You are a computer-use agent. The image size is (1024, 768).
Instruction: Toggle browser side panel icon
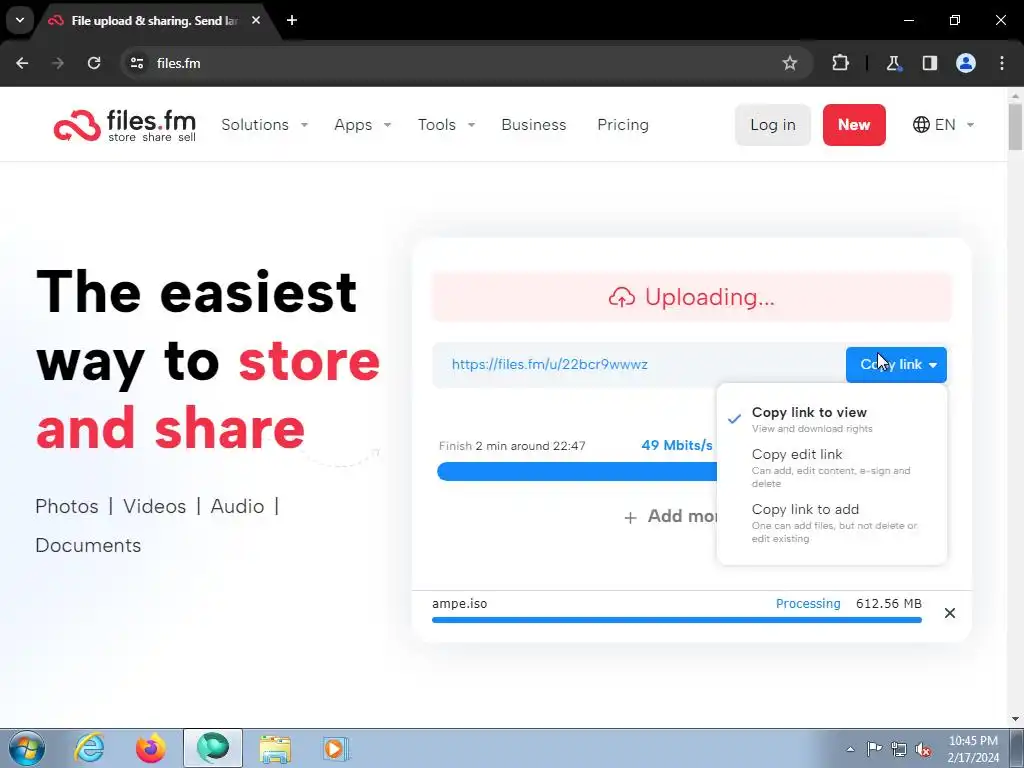pos(929,63)
